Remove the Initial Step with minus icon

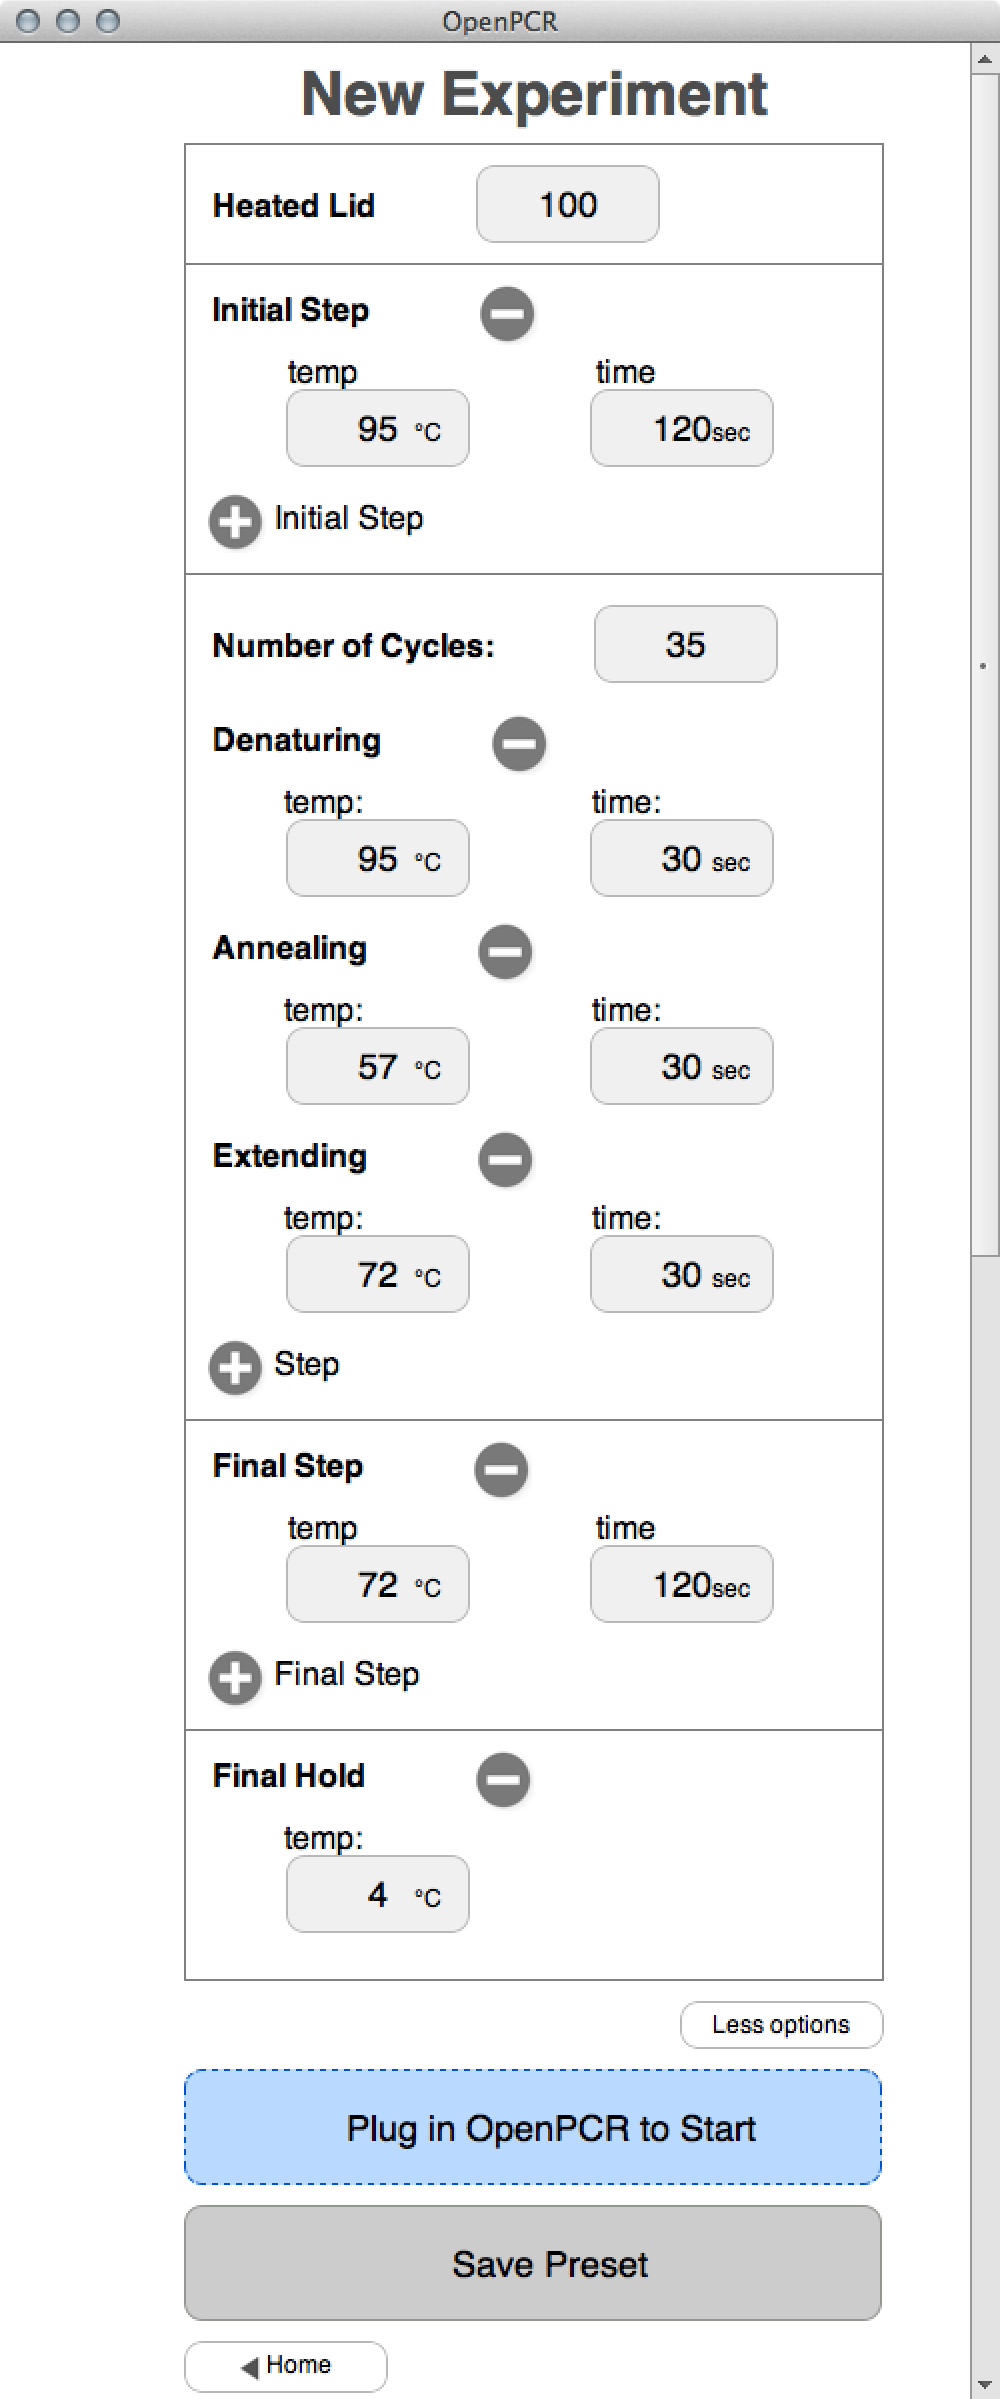[x=507, y=314]
